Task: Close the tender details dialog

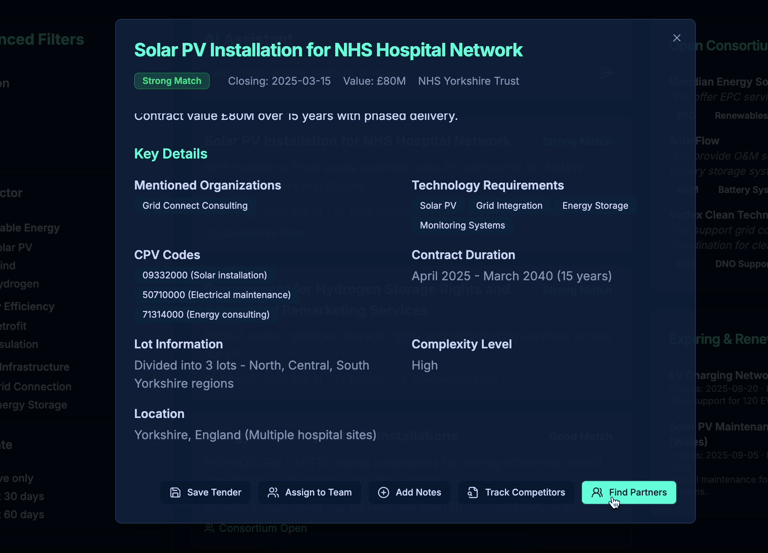Action: 676,38
